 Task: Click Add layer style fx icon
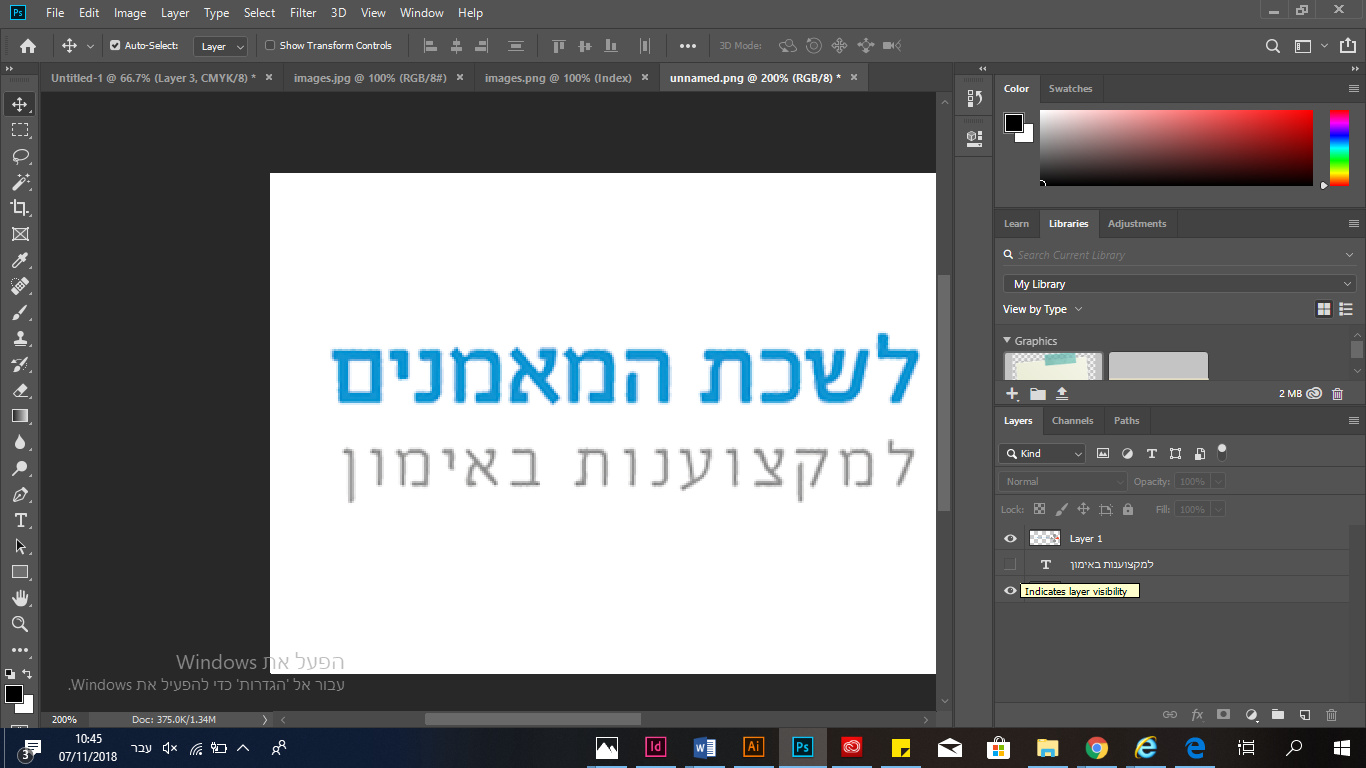[x=1197, y=715]
